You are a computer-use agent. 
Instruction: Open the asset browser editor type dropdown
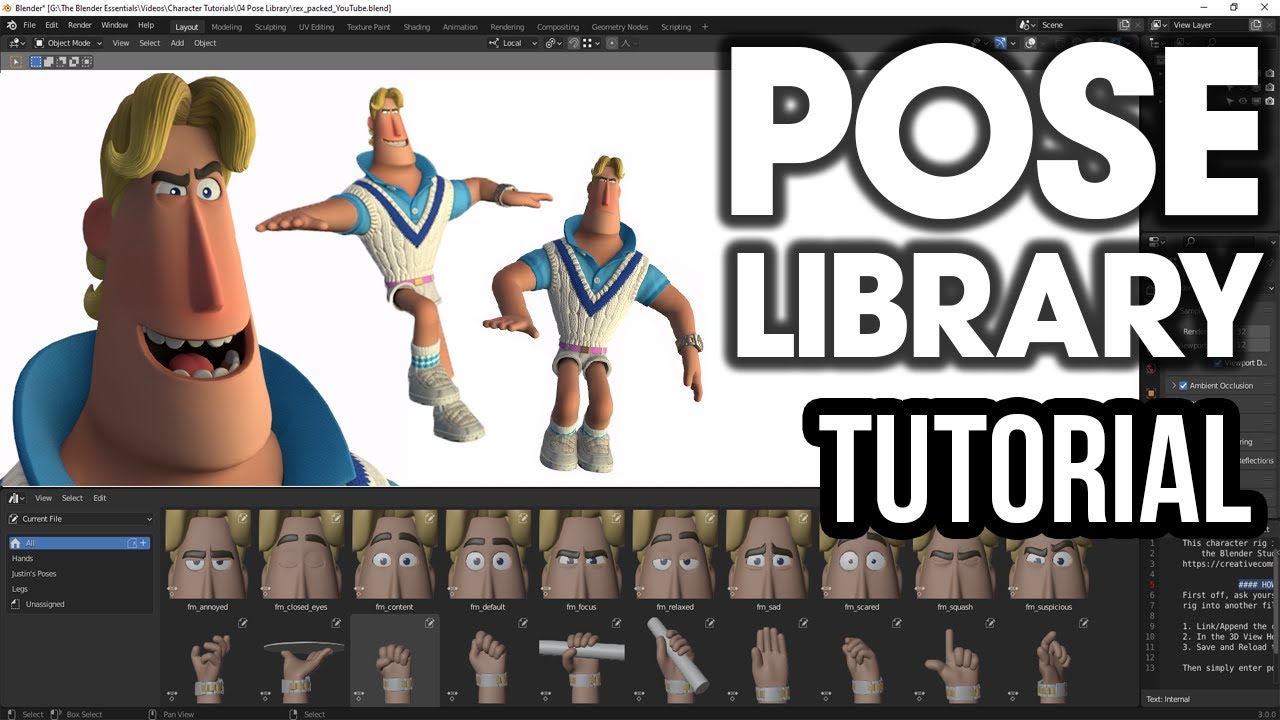click(17, 498)
